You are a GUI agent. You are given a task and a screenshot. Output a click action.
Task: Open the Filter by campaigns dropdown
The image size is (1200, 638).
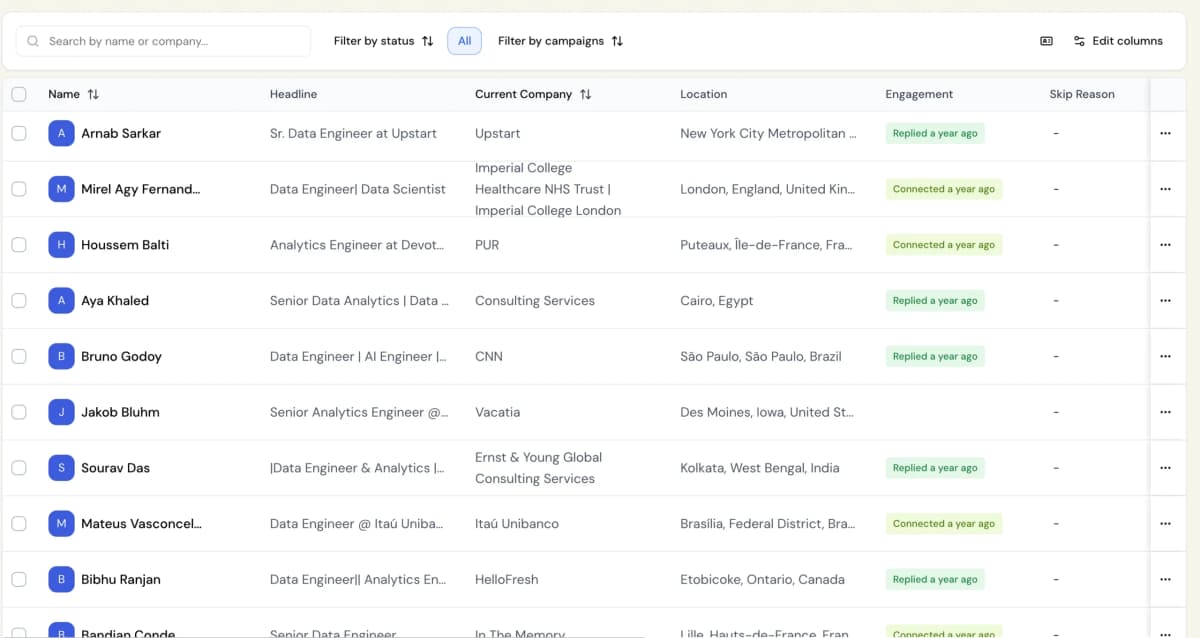pos(560,41)
